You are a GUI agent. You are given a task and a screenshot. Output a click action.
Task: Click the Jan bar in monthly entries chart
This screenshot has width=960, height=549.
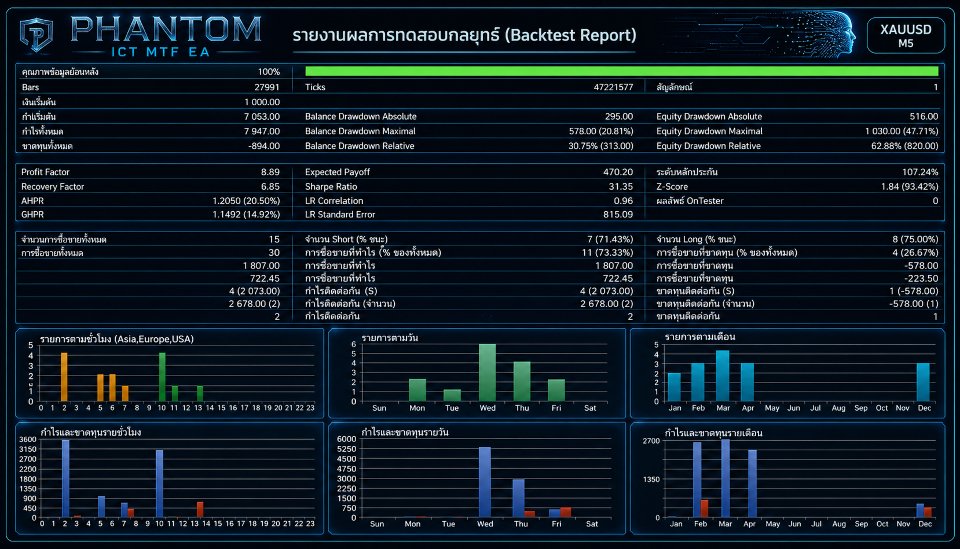click(674, 387)
